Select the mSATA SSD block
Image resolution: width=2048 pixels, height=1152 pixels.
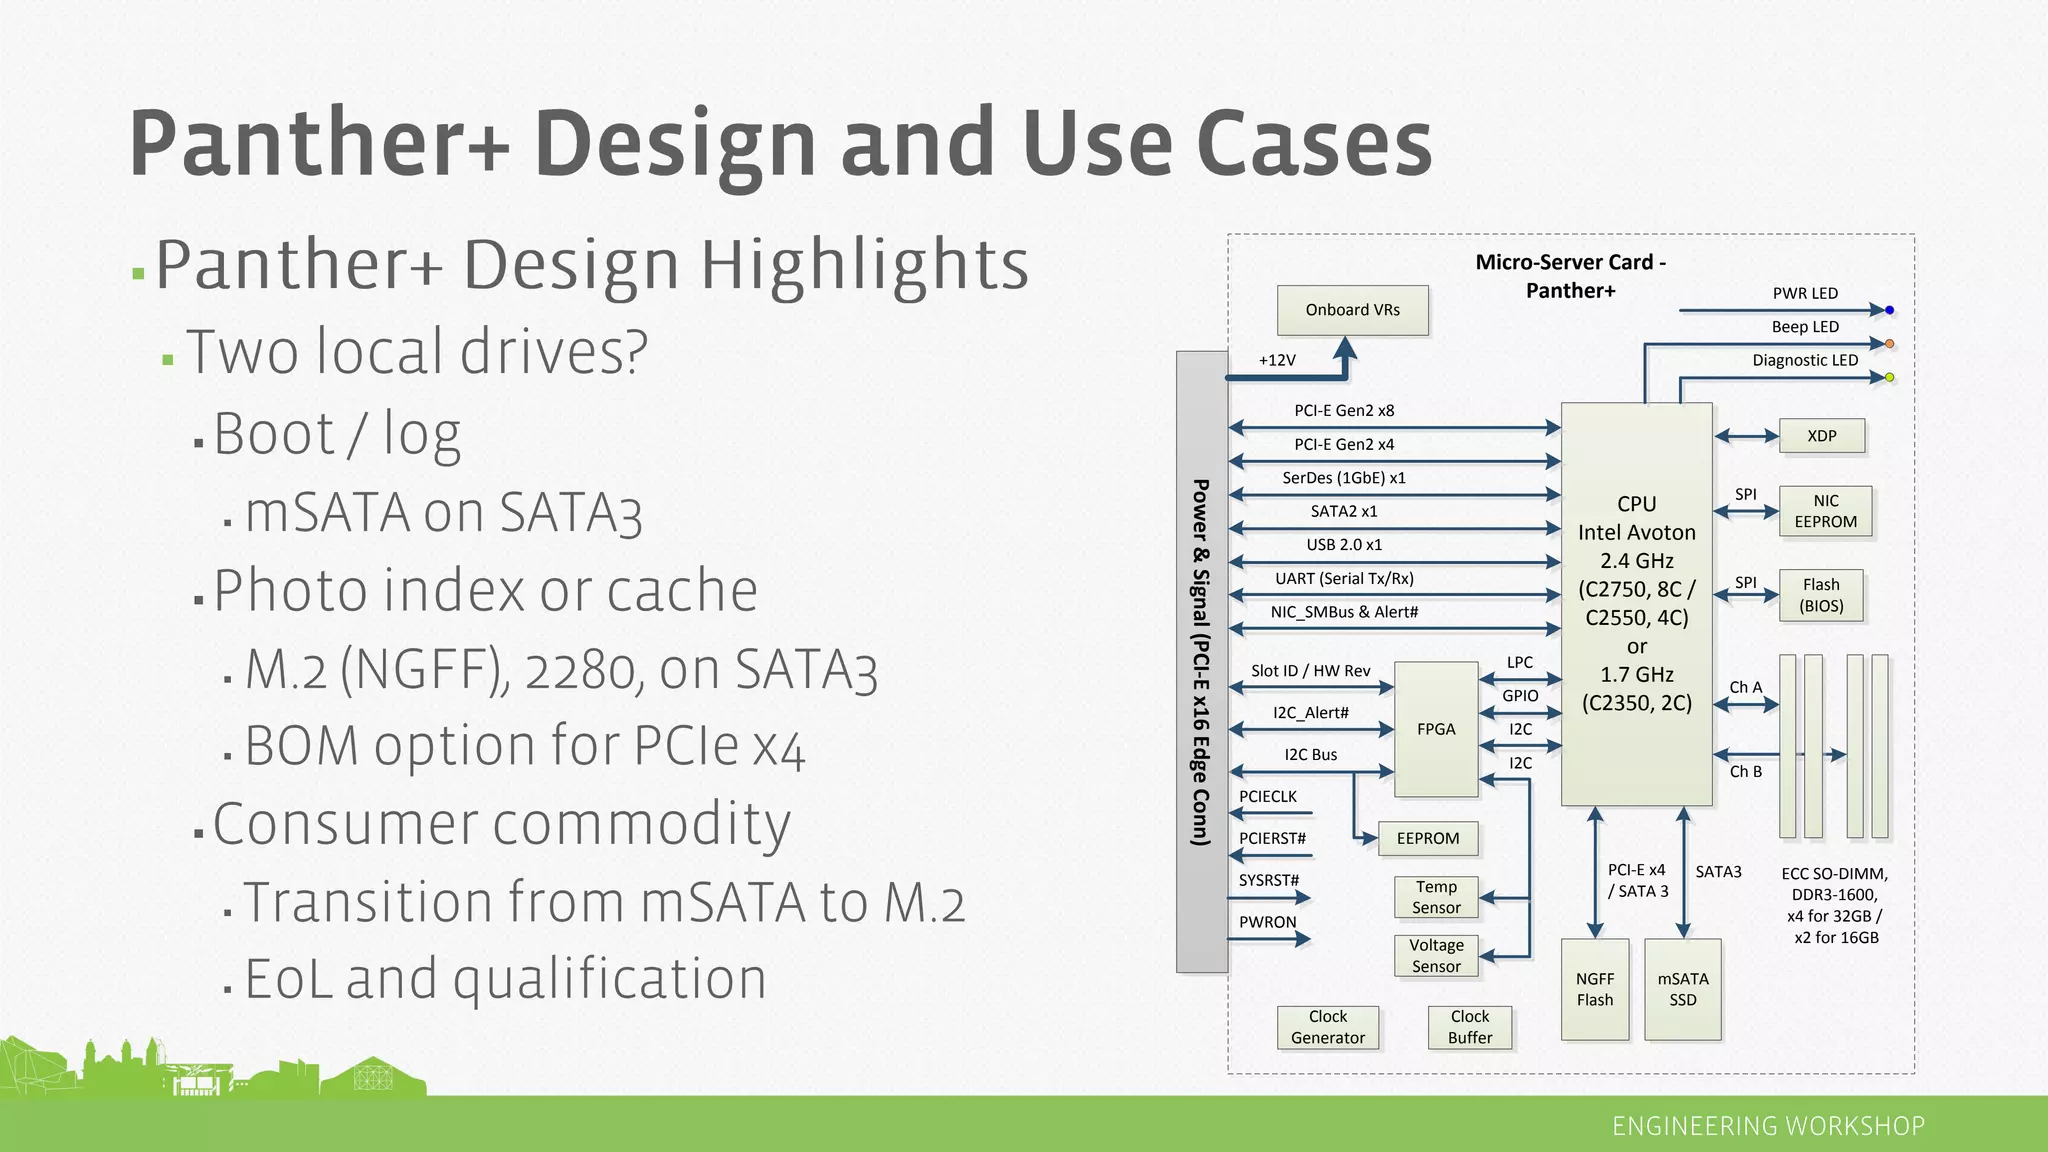pyautogui.click(x=1682, y=989)
